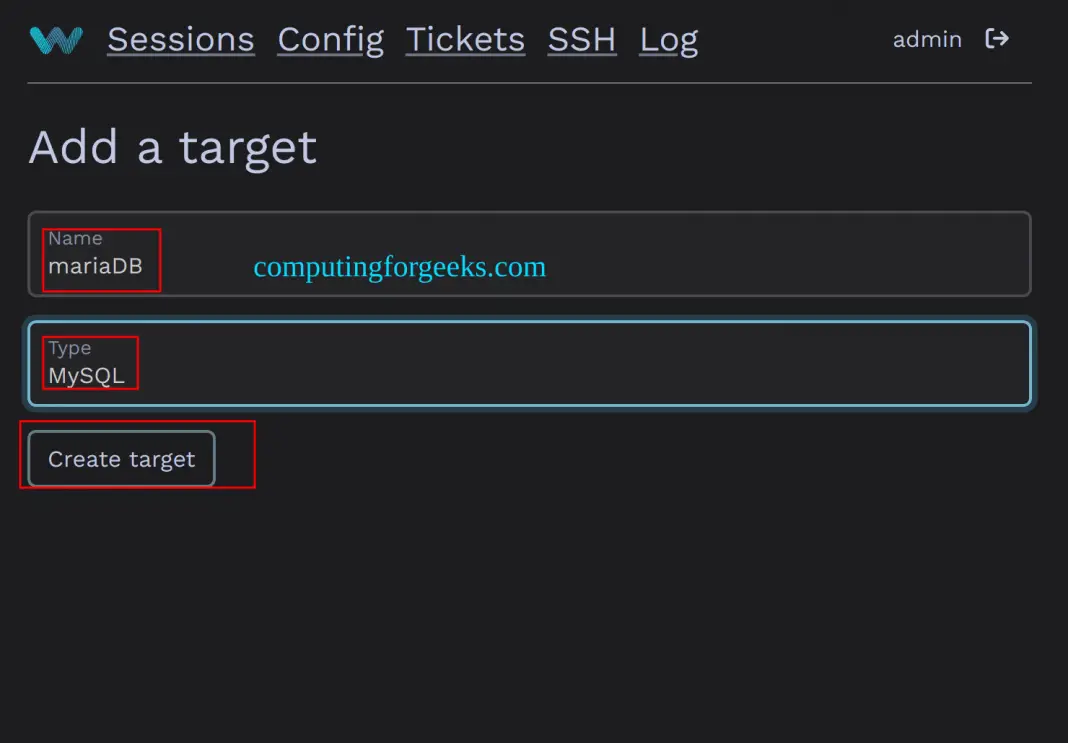Sign out using the logout icon
This screenshot has width=1068, height=743.
pos(997,39)
